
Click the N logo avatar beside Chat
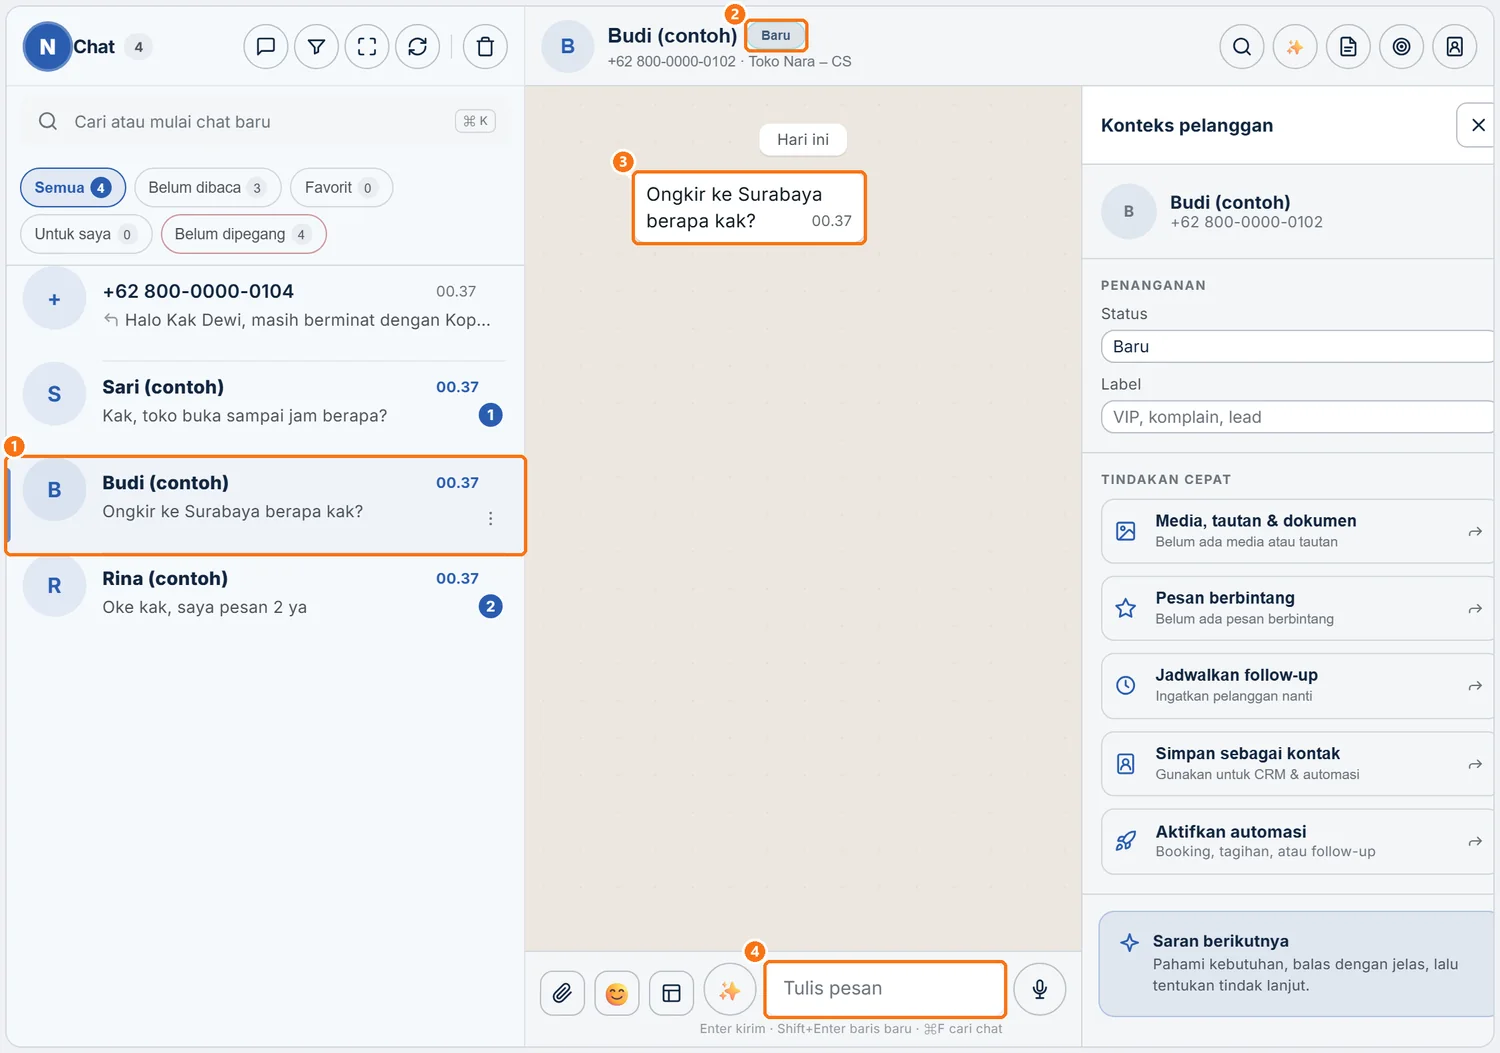click(47, 47)
